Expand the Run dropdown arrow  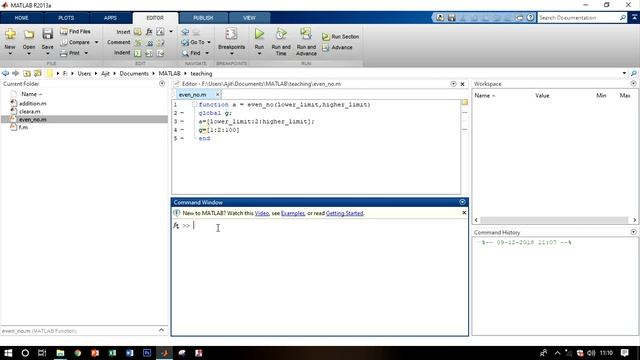(x=259, y=53)
